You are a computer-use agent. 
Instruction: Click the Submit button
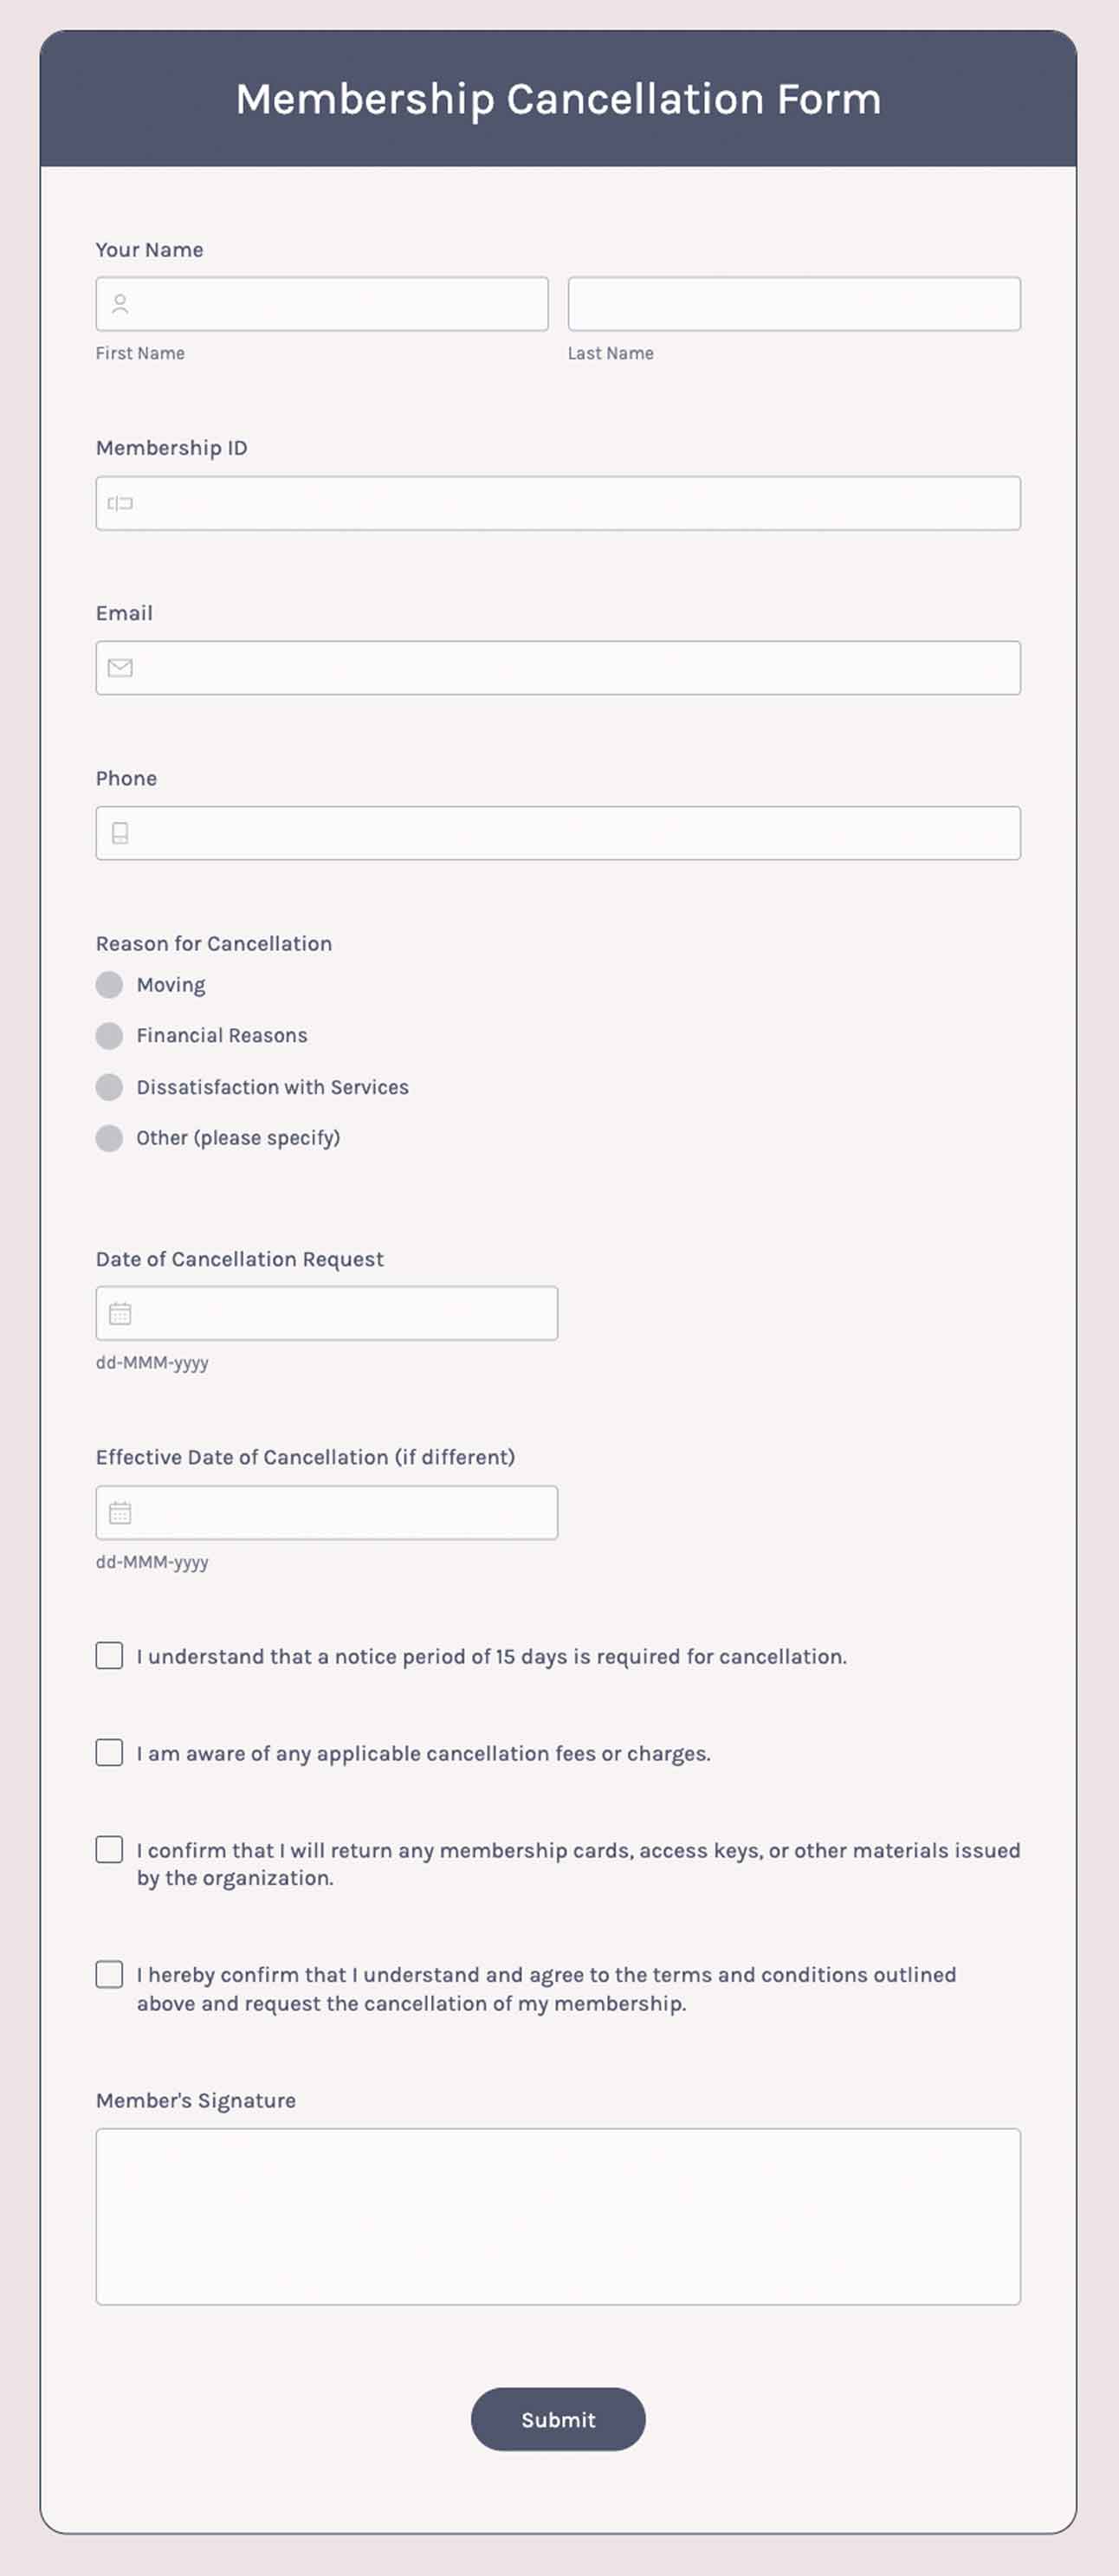pos(558,2419)
